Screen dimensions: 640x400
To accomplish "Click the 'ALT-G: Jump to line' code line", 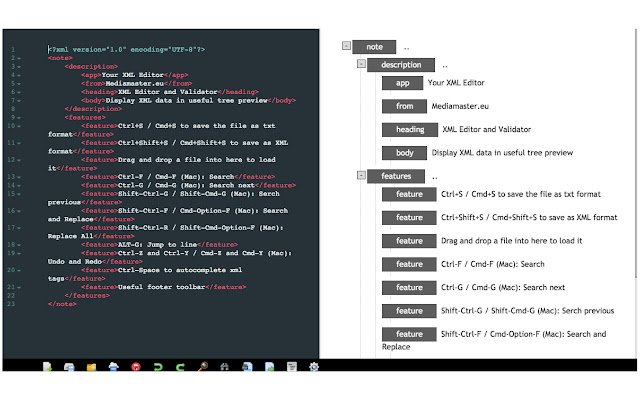I will pyautogui.click(x=159, y=244).
